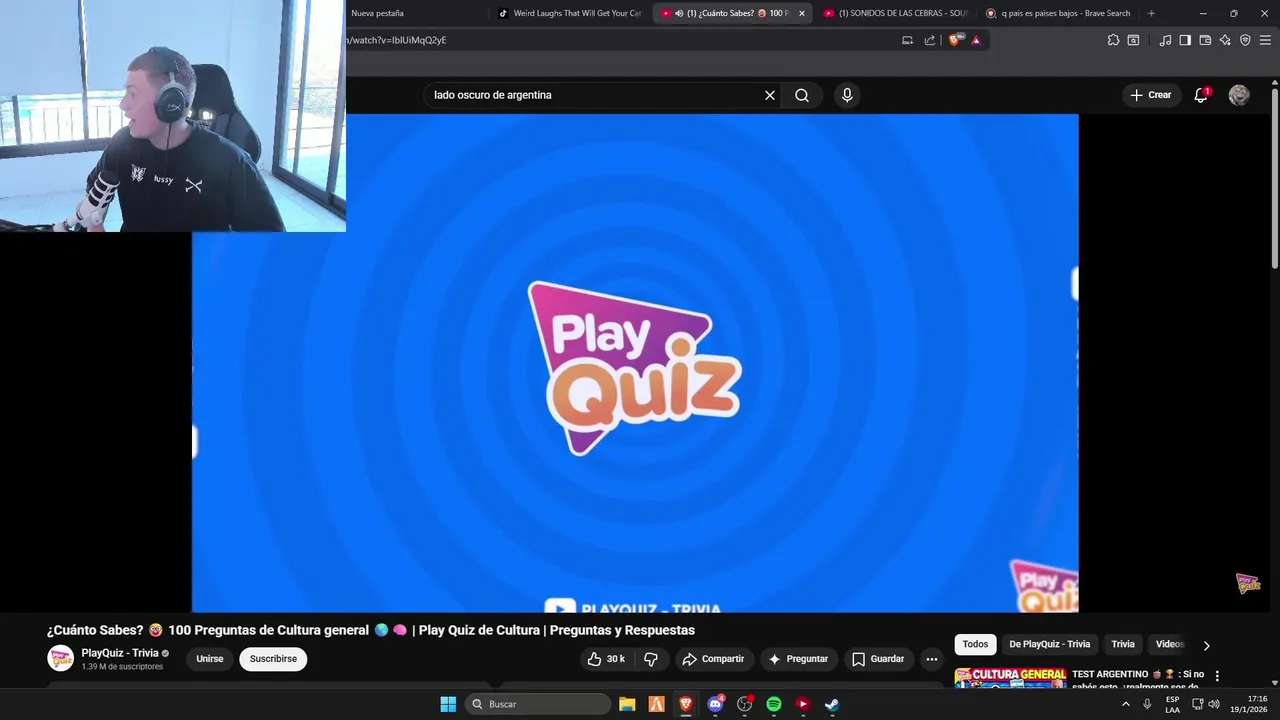Image resolution: width=1280 pixels, height=720 pixels.
Task: Switch to Weird Laughs TikTok tab
Action: pos(571,13)
